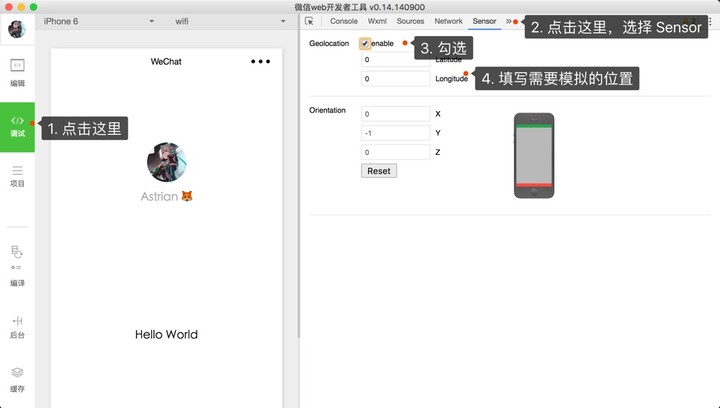Viewport: 720px width, 408px height.
Task: Click the phone orientation preview model
Action: click(534, 156)
